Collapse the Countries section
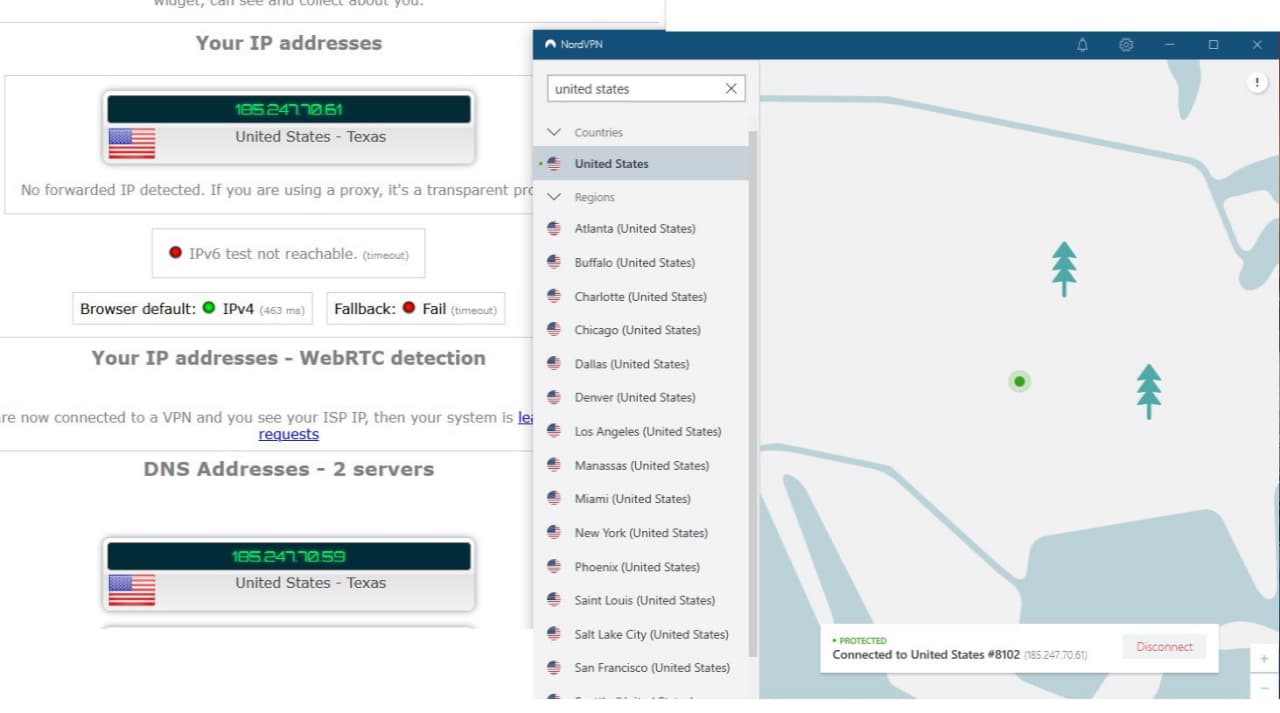 [x=555, y=132]
